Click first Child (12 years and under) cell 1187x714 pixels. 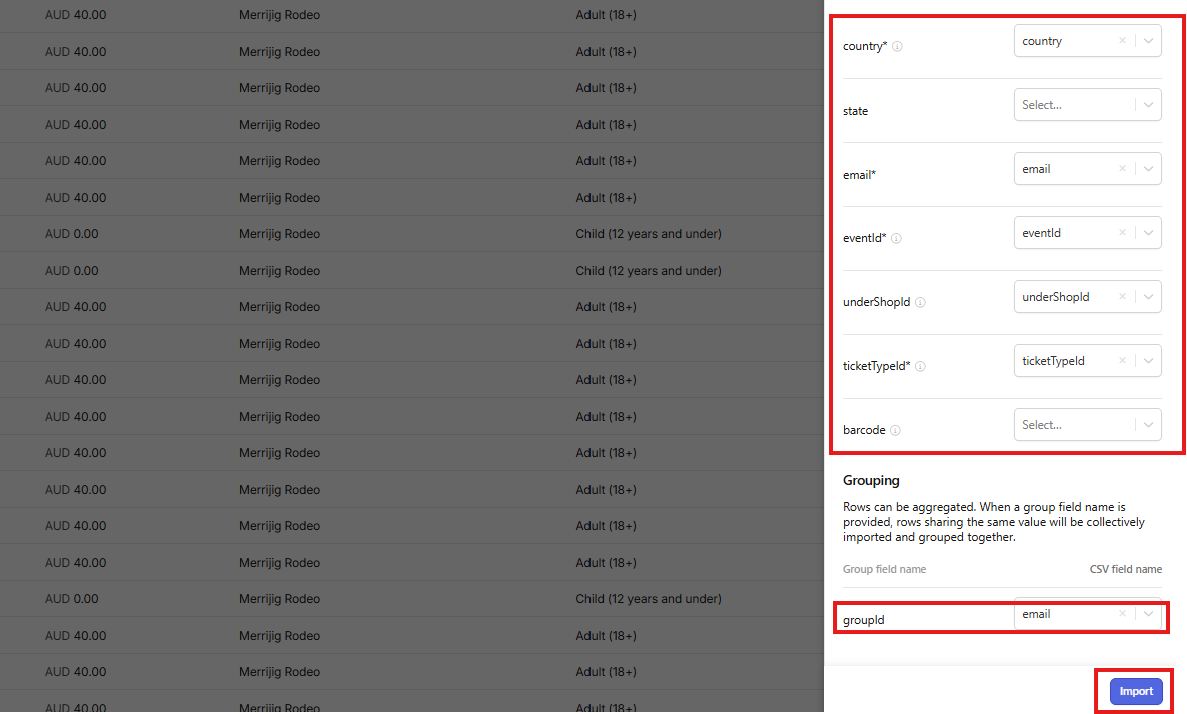pos(648,234)
